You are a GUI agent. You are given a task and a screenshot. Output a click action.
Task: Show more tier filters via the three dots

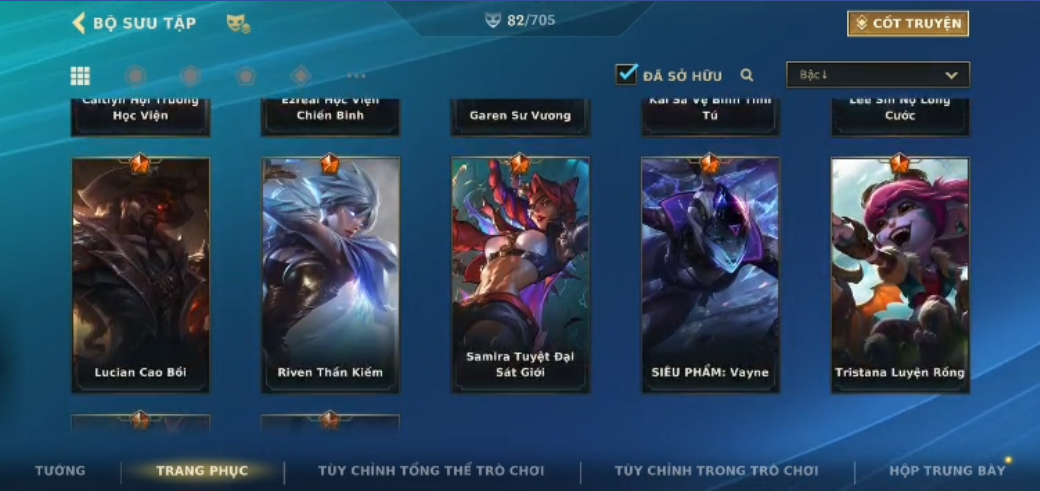(356, 76)
